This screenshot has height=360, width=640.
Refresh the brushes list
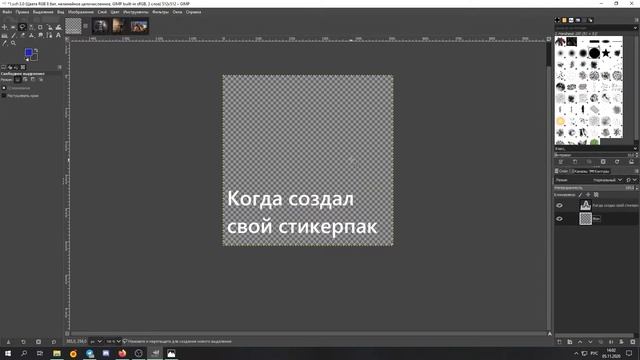[617, 162]
